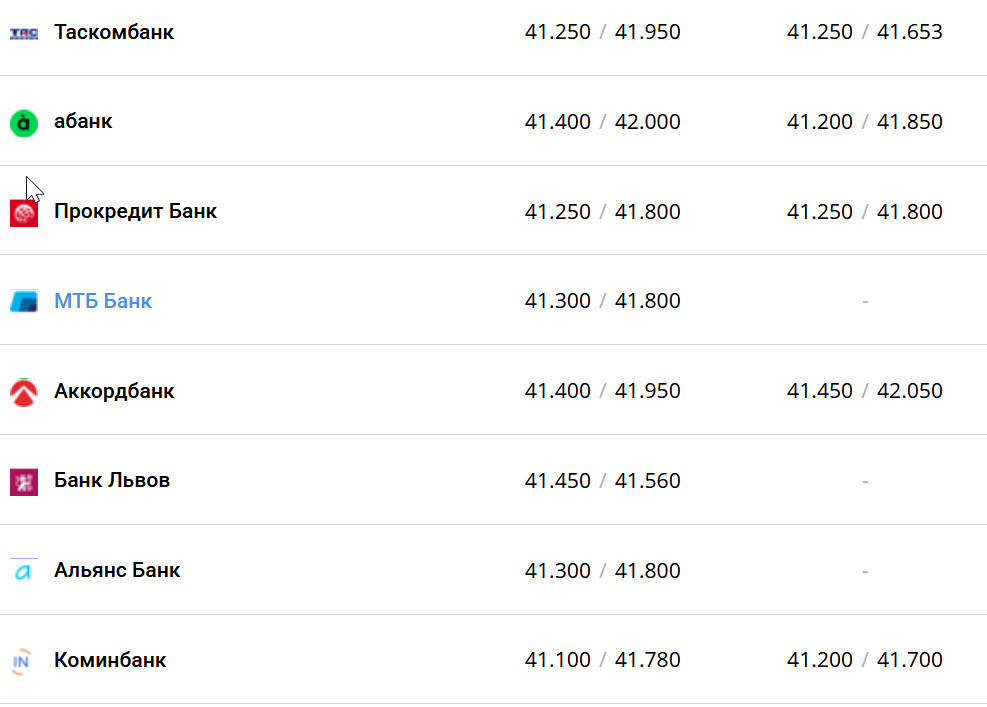The width and height of the screenshot is (987, 707).
Task: Open the Коминбанк bank link
Action: 110,660
